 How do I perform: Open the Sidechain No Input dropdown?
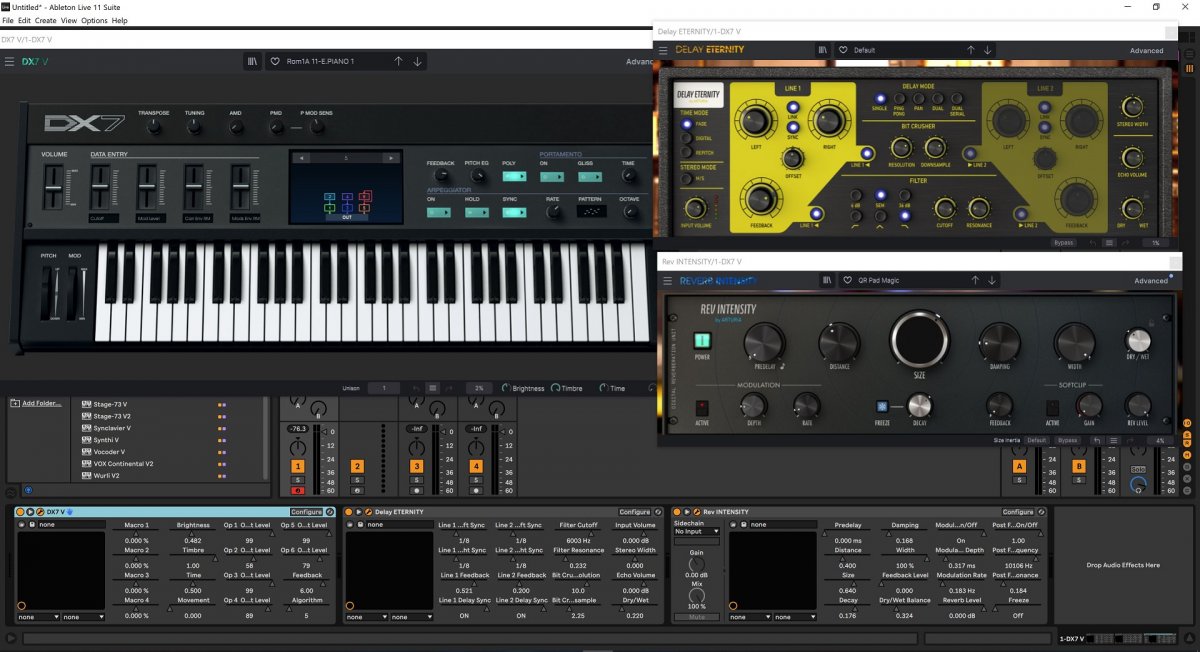pyautogui.click(x=696, y=531)
